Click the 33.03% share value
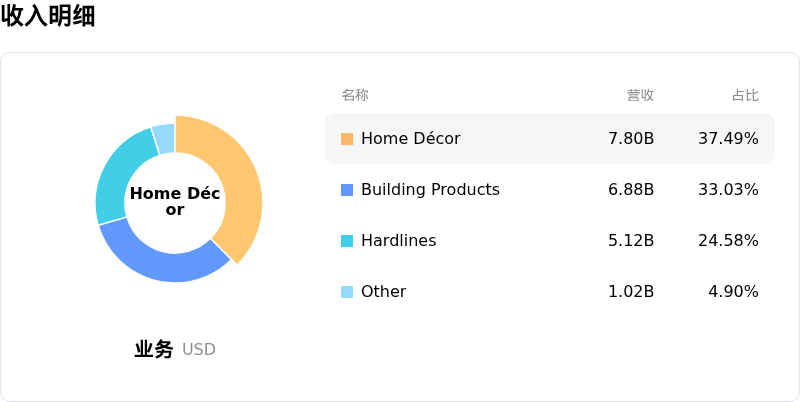Image resolution: width=800 pixels, height=402 pixels. (728, 190)
